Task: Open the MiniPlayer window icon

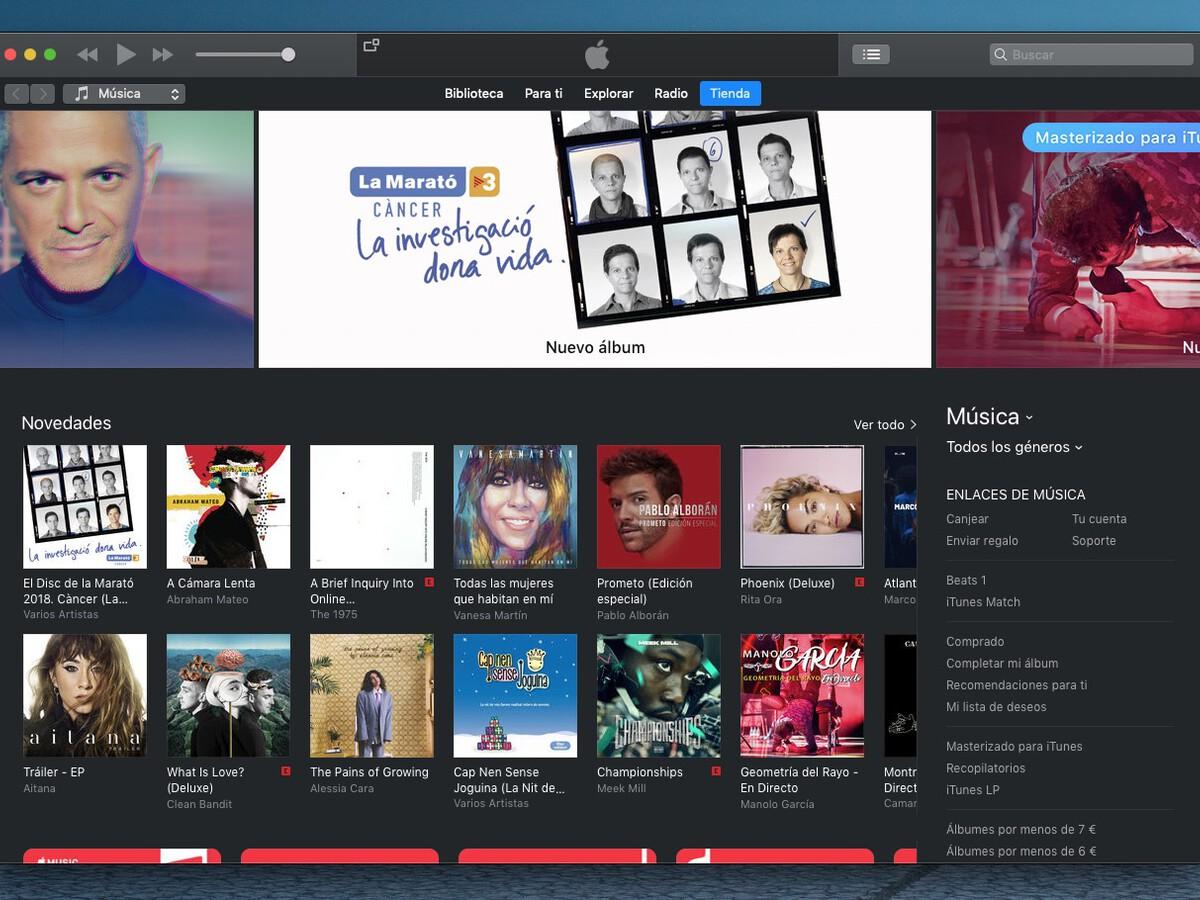Action: point(371,45)
